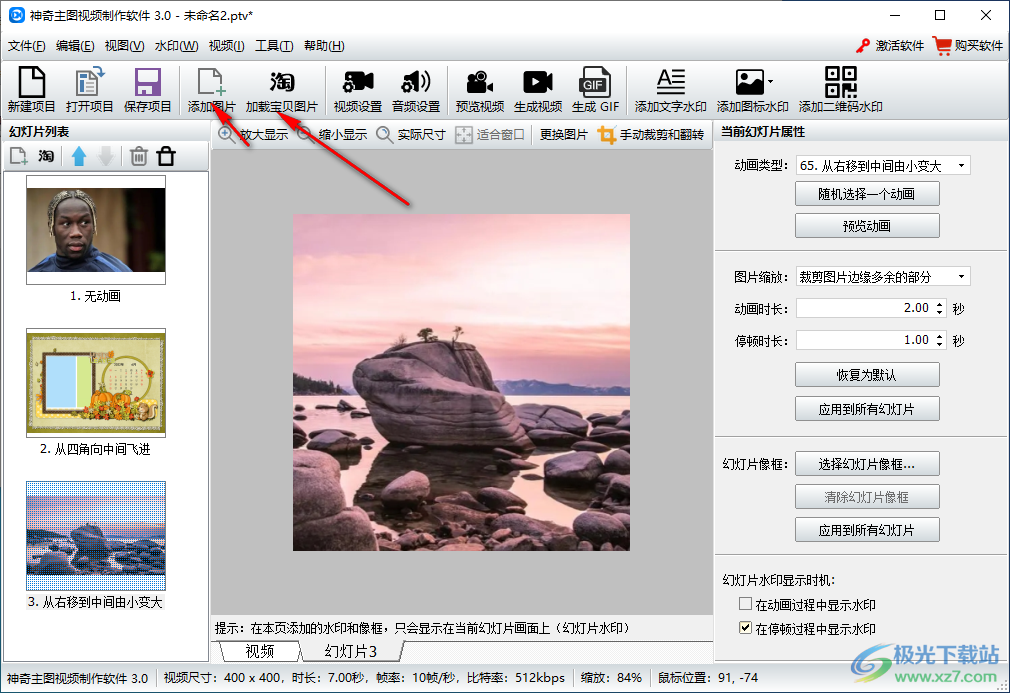
Task: Enable 在动画过程中显示水印 checkbox
Action: (x=745, y=604)
